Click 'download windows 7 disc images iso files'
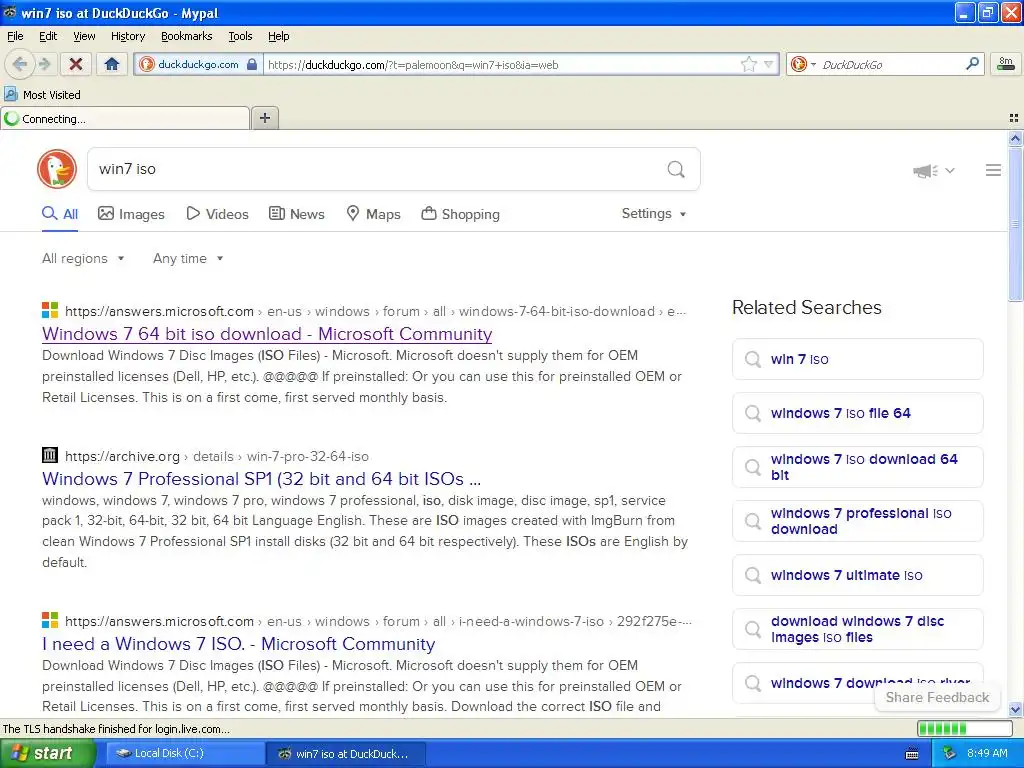This screenshot has height=768, width=1024. (857, 629)
